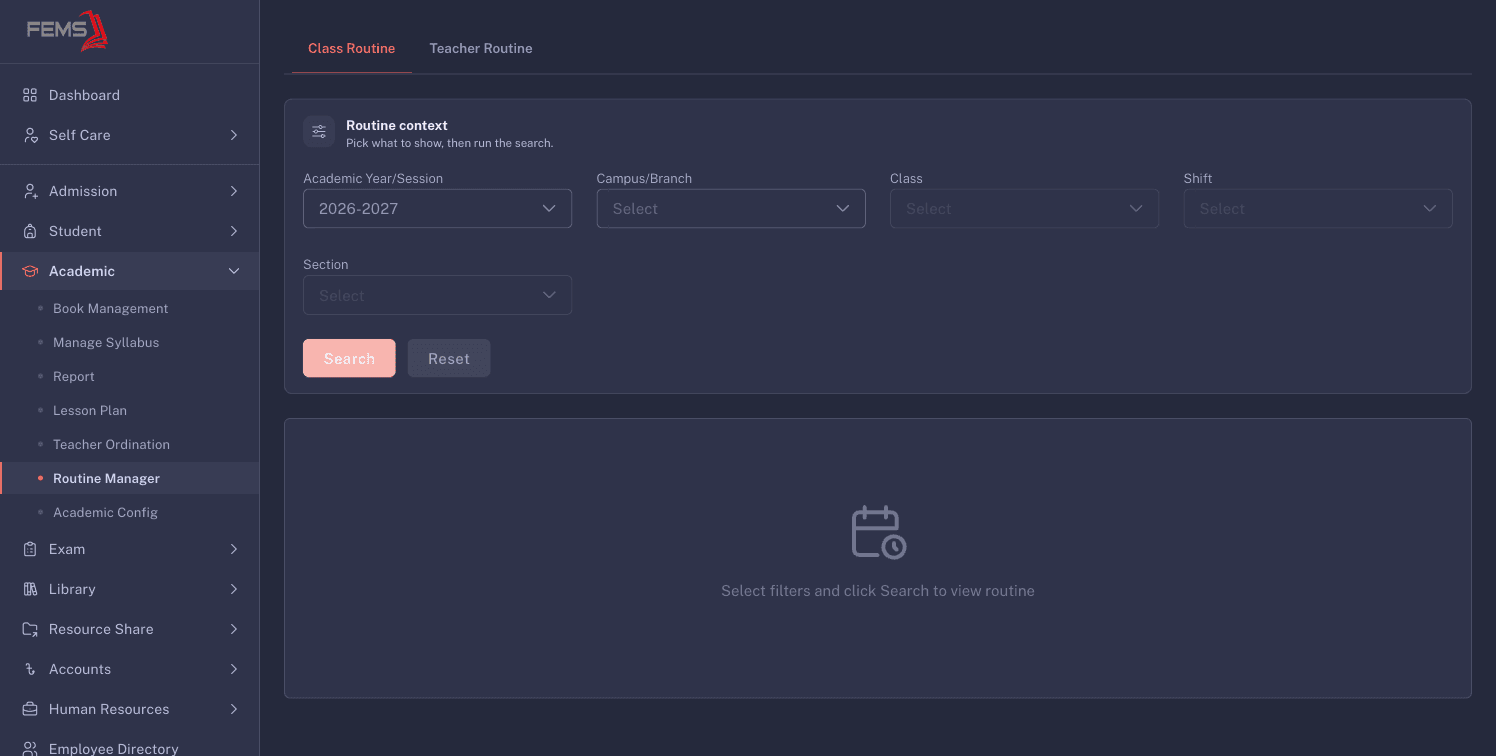
Task: Click the Academic graduation cap icon
Action: point(30,271)
